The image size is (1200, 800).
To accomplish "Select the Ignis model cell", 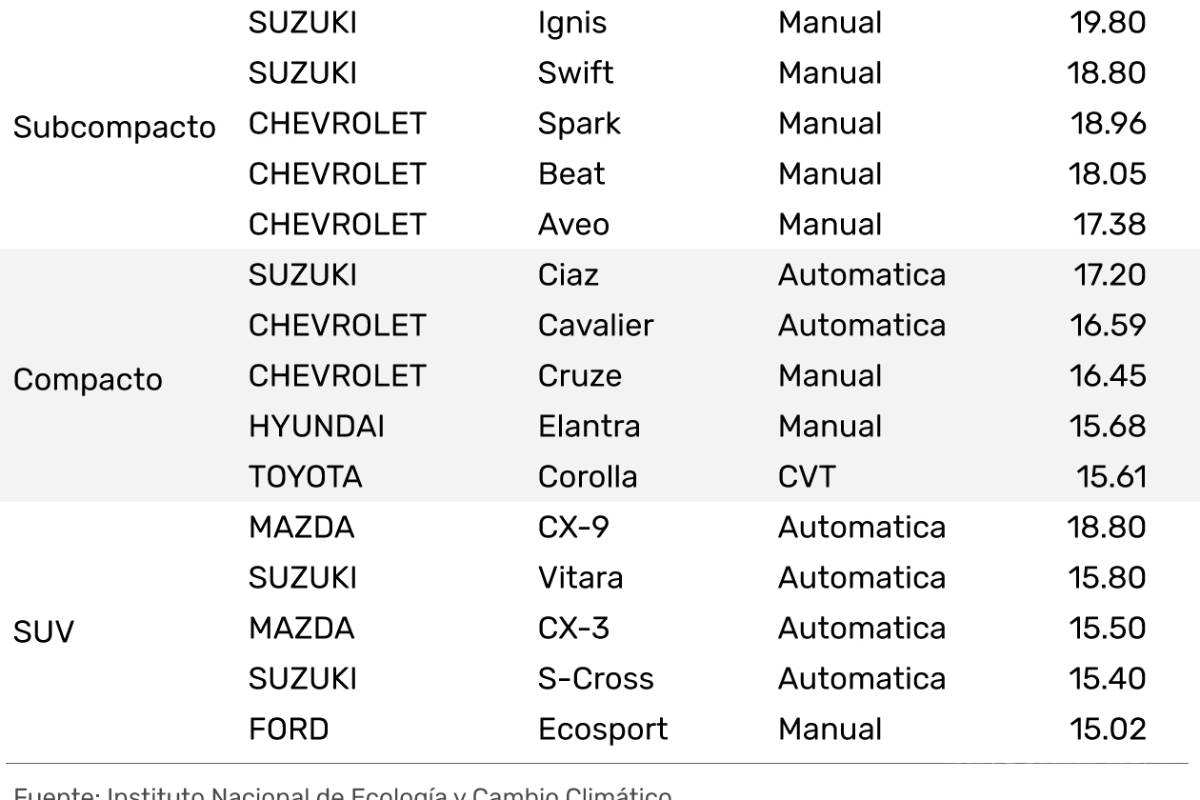I will (572, 23).
